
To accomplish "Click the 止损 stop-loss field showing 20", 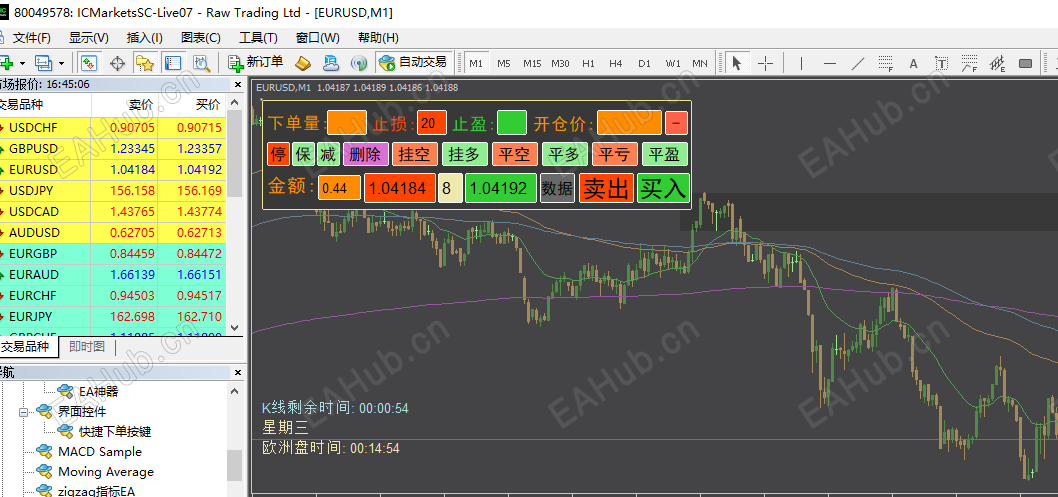I will coord(432,123).
